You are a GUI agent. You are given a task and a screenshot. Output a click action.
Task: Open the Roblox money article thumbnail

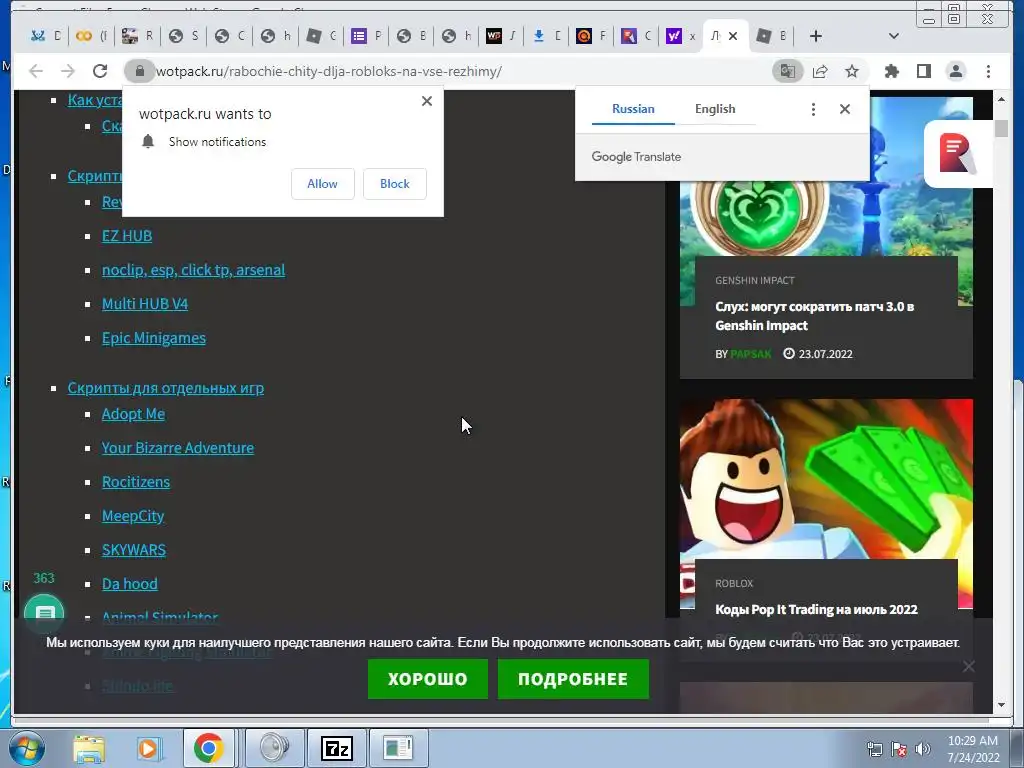(826, 479)
